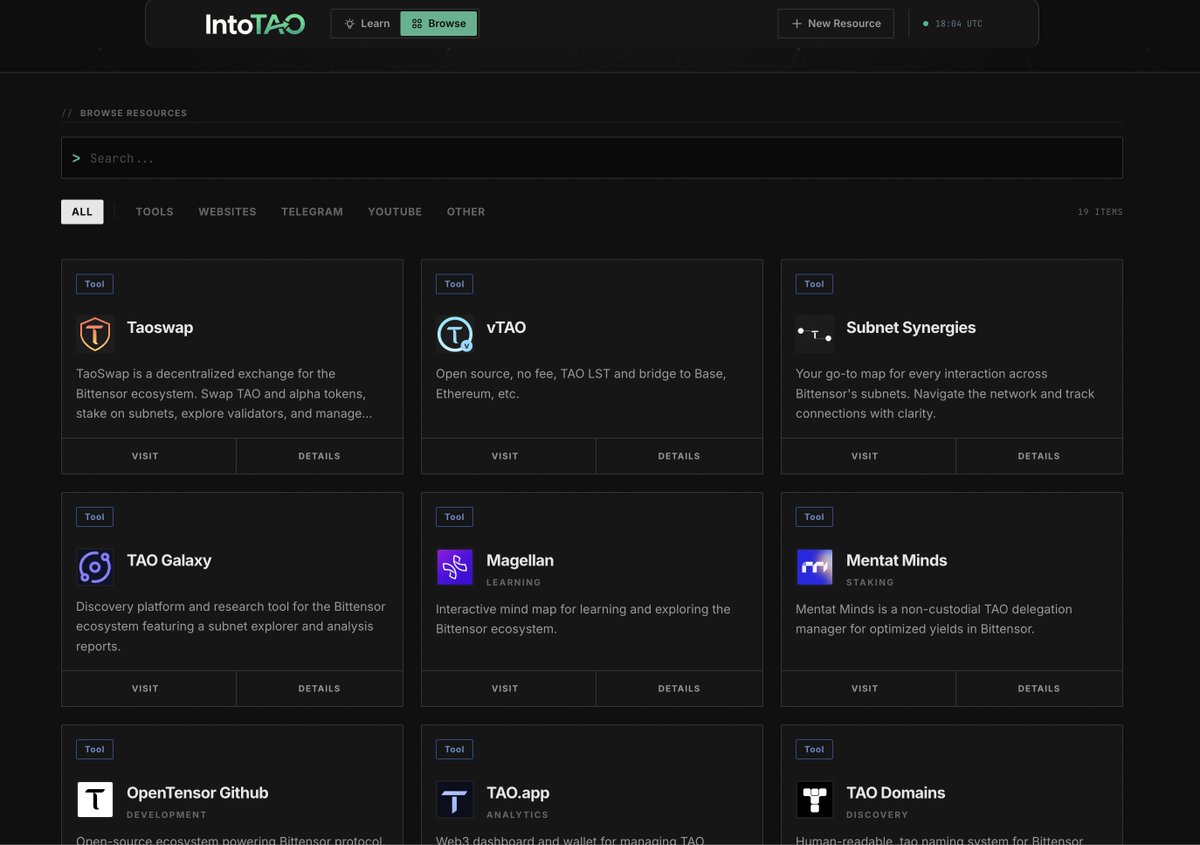Click the 19 ITEMS count label
Viewport: 1200px width, 845px height.
(x=1100, y=212)
